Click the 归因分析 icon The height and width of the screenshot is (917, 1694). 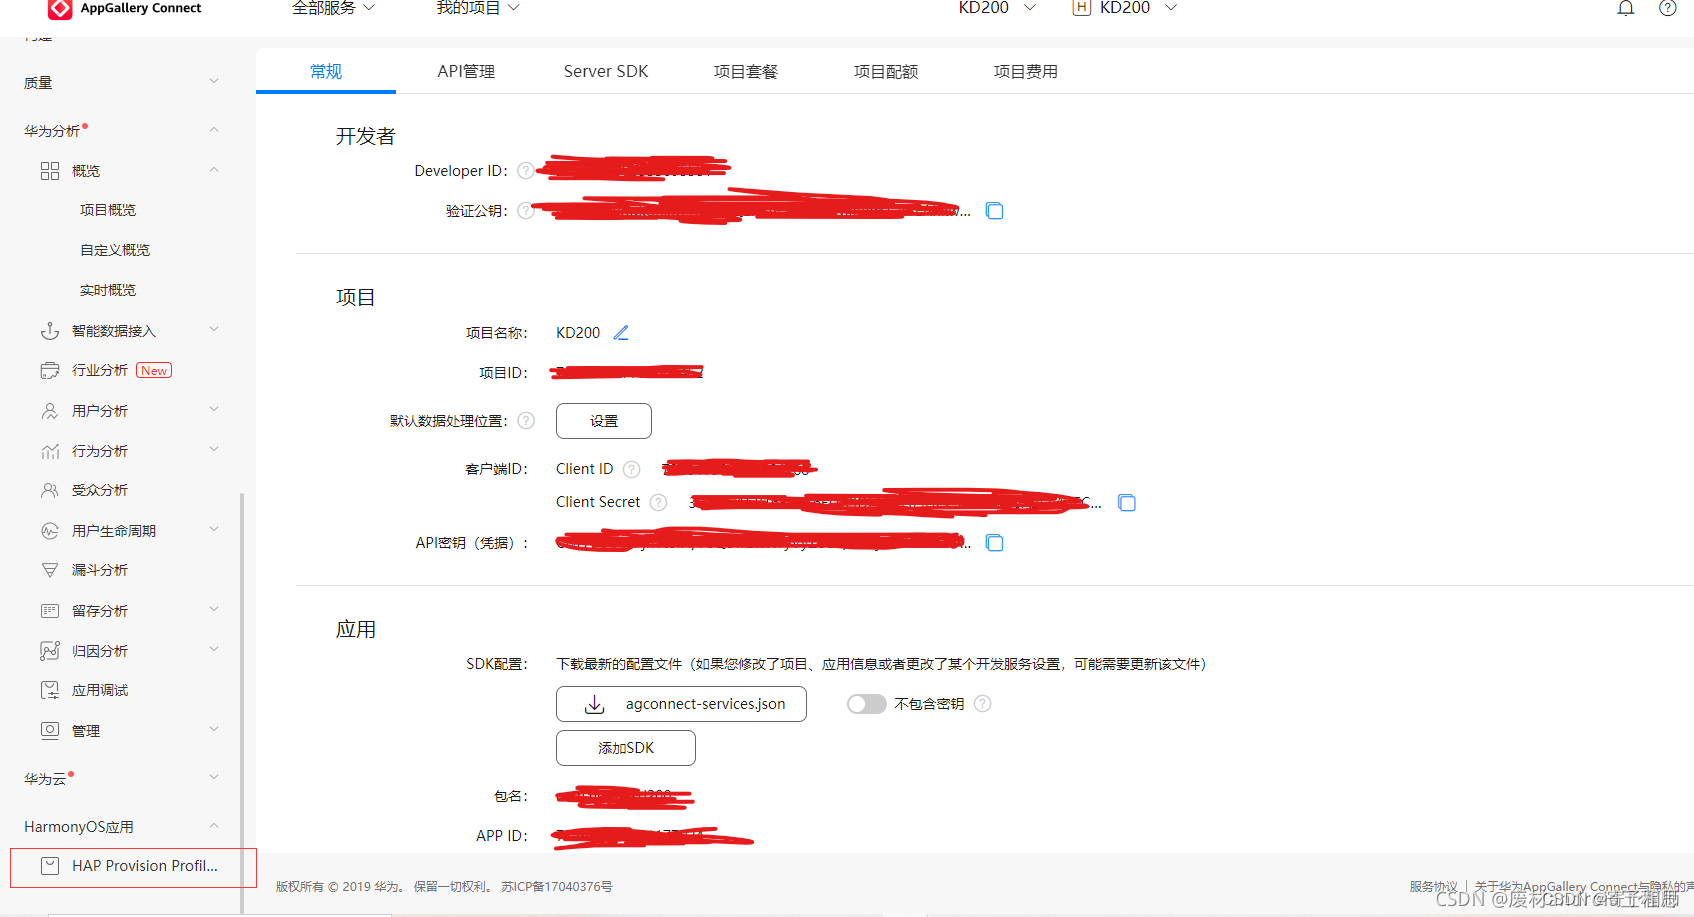(x=50, y=651)
